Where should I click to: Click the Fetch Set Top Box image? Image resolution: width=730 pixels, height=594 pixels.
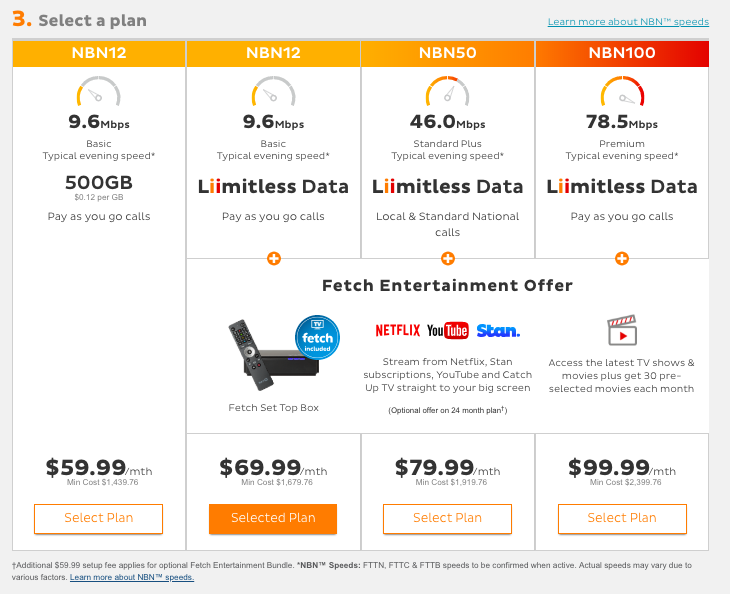(x=275, y=355)
